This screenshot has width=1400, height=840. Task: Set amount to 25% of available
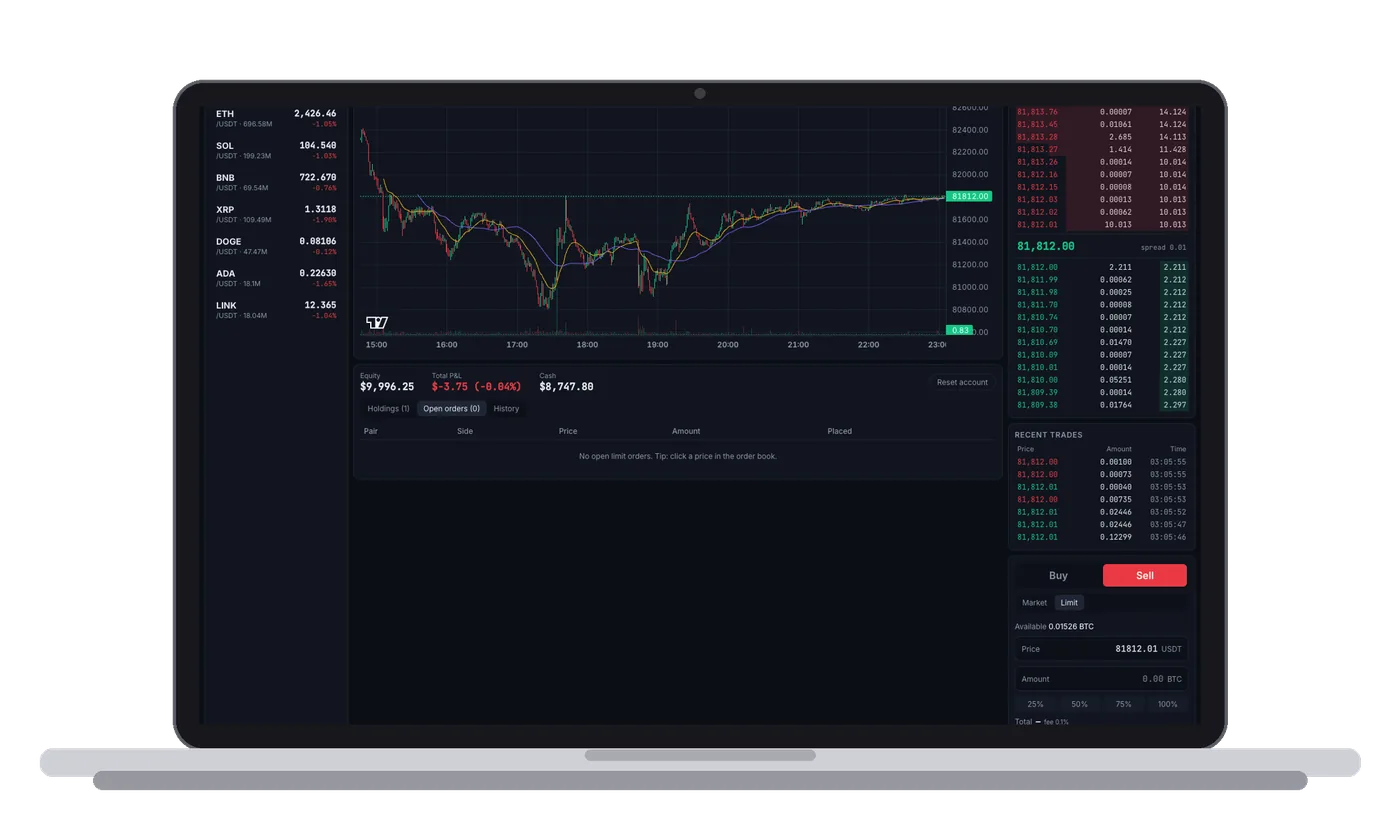(1035, 704)
